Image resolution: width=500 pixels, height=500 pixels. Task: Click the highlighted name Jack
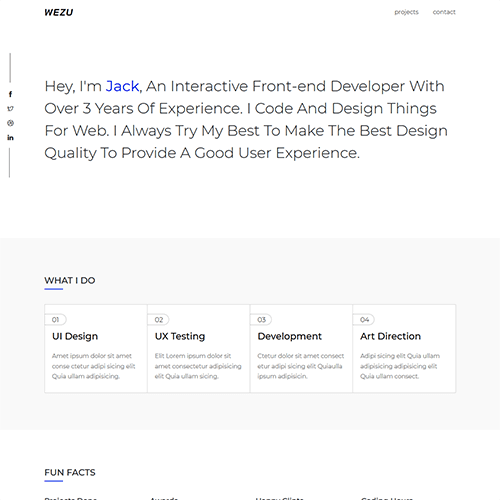click(122, 86)
